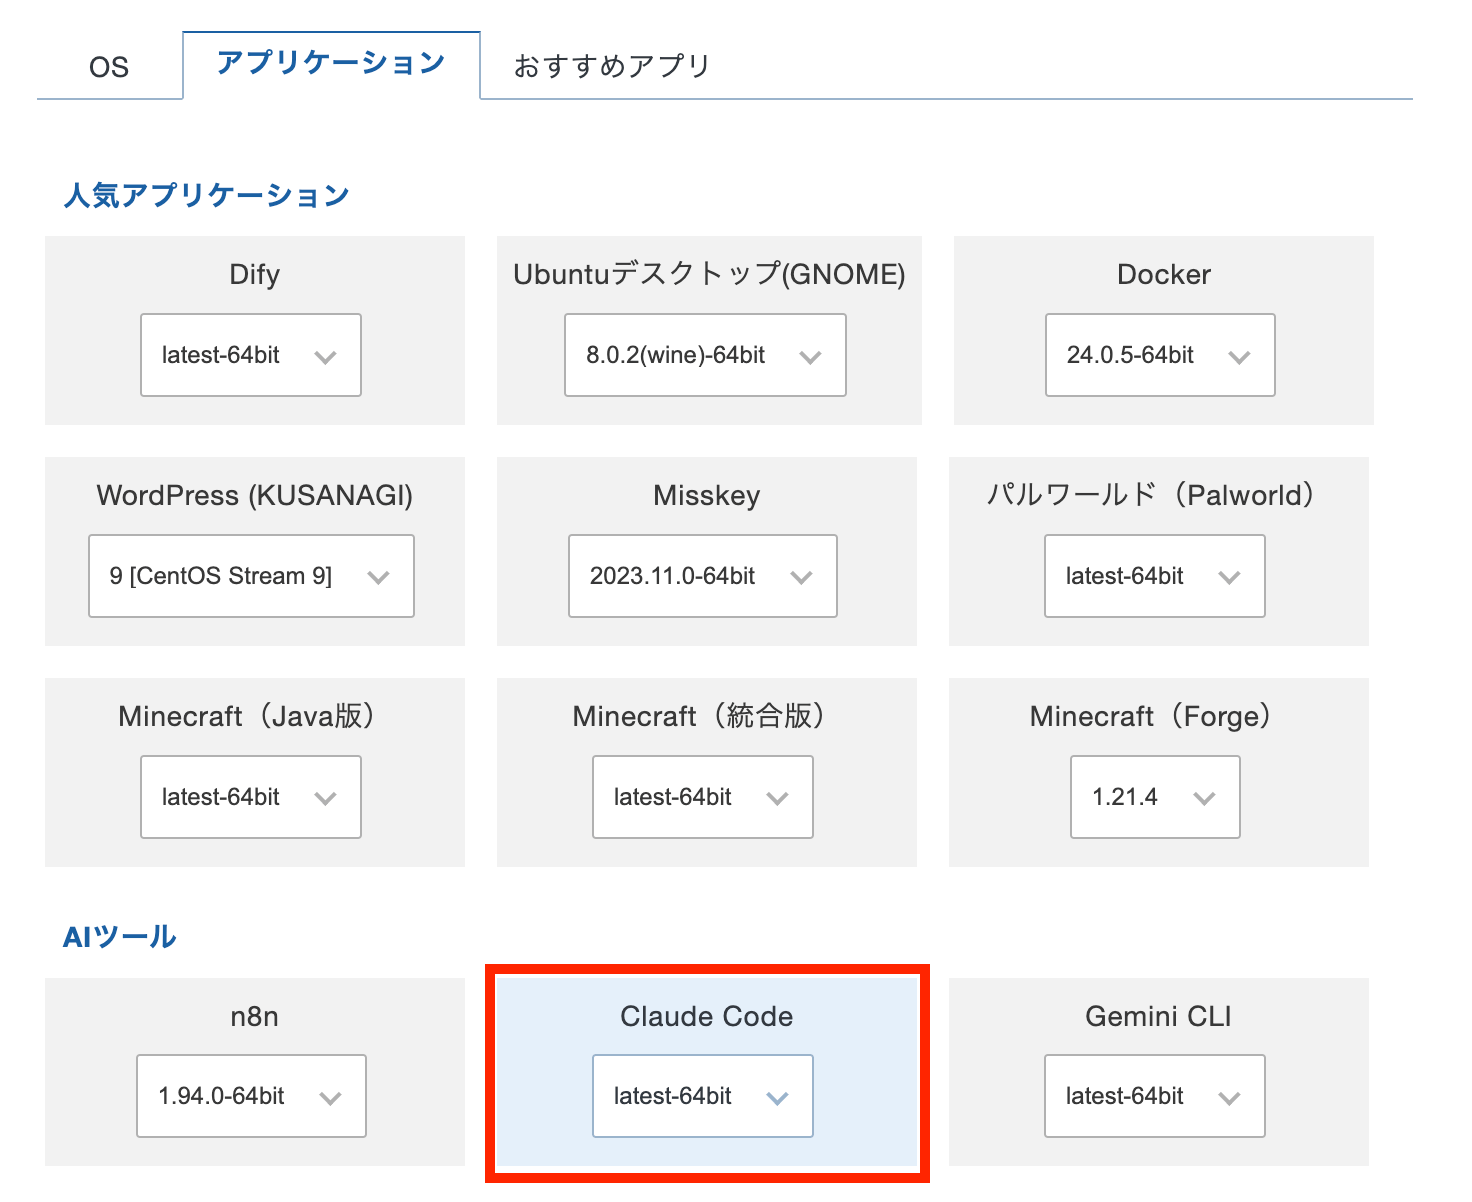This screenshot has height=1202, width=1472.
Task: Open Minecraft (統合版) version dropdown
Action: [703, 797]
